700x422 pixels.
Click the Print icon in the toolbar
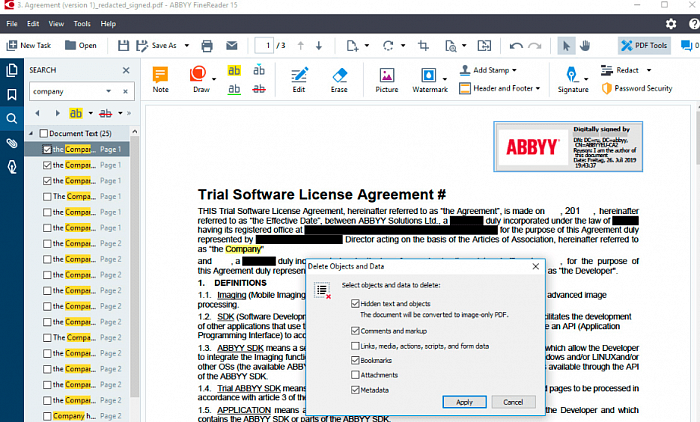207,45
